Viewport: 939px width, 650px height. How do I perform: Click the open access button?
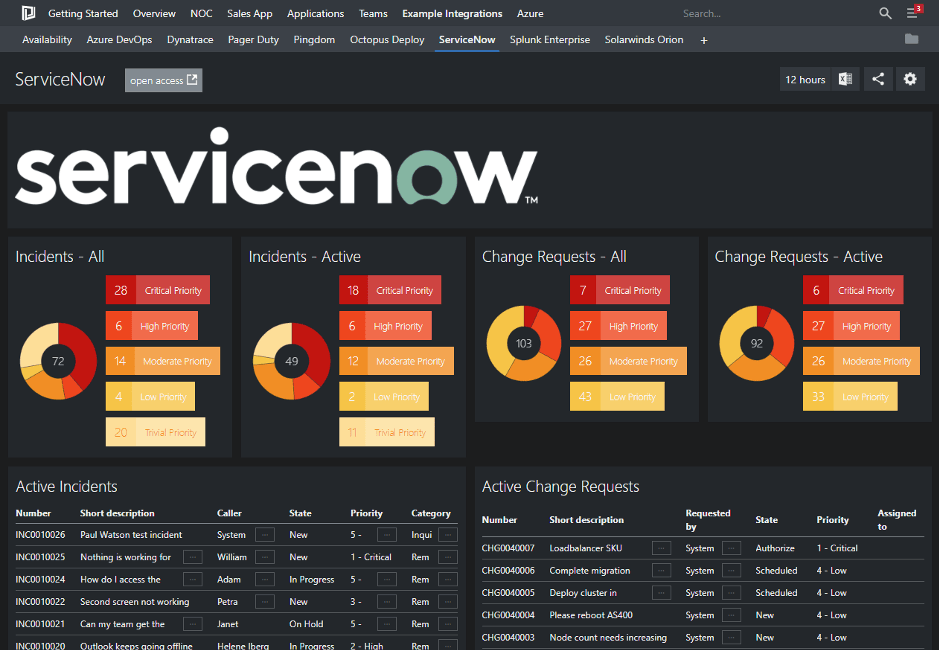click(x=163, y=80)
